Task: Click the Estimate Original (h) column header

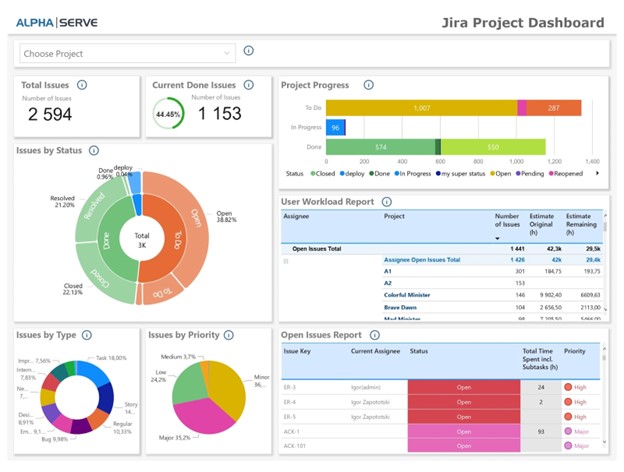Action: [x=541, y=224]
